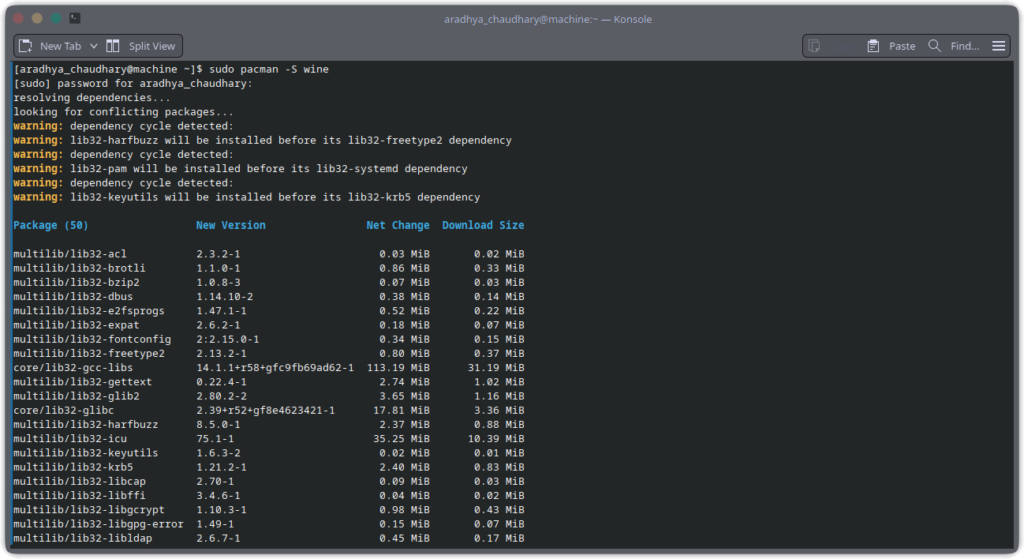Click multilib/lib32-libcap package name
This screenshot has width=1024, height=559.
tap(79, 482)
